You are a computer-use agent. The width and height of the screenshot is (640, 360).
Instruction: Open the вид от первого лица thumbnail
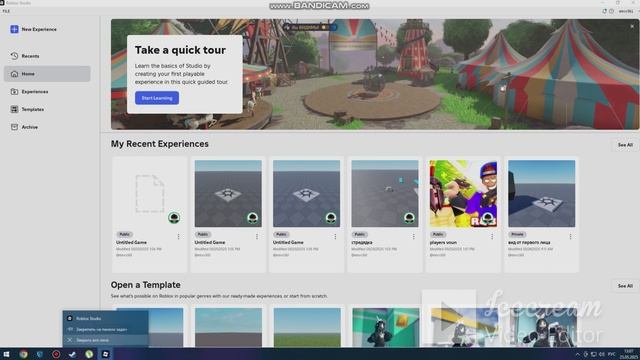pos(542,193)
